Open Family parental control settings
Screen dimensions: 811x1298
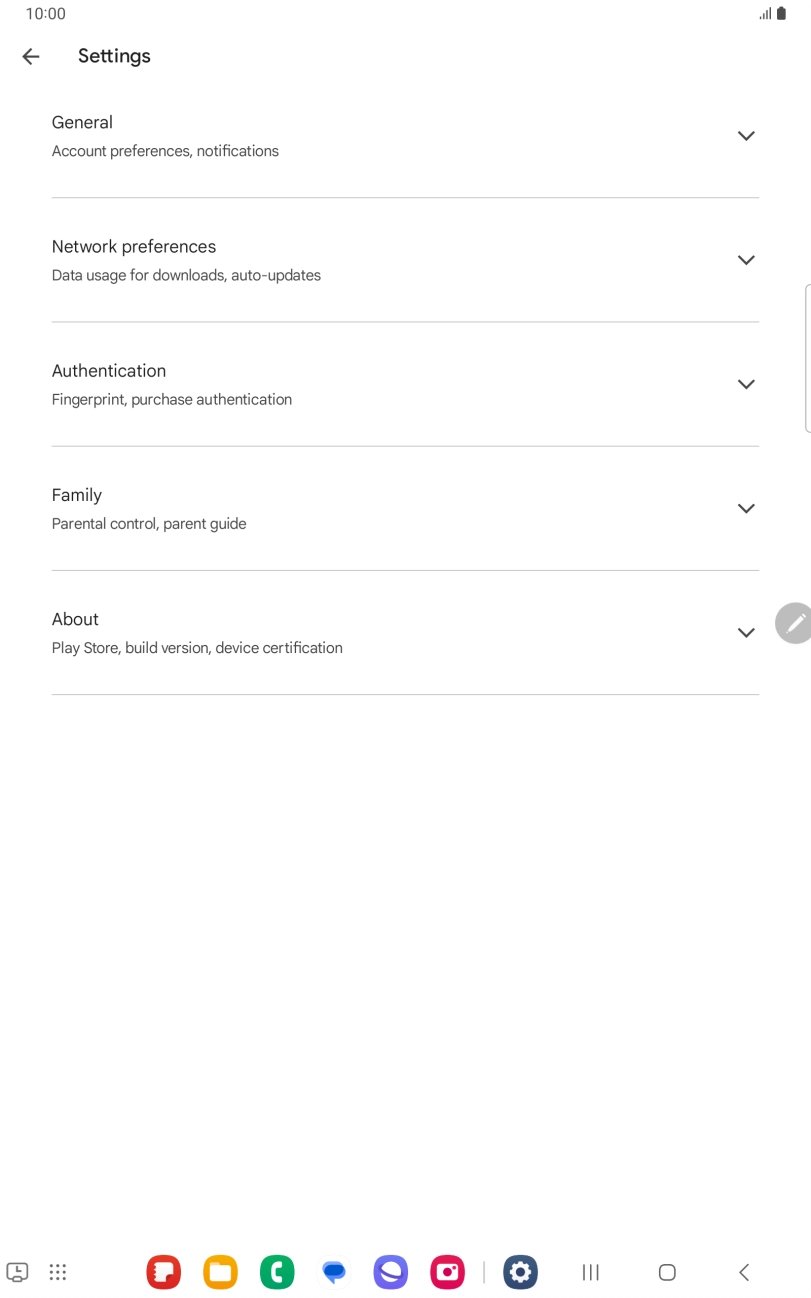coord(149,508)
